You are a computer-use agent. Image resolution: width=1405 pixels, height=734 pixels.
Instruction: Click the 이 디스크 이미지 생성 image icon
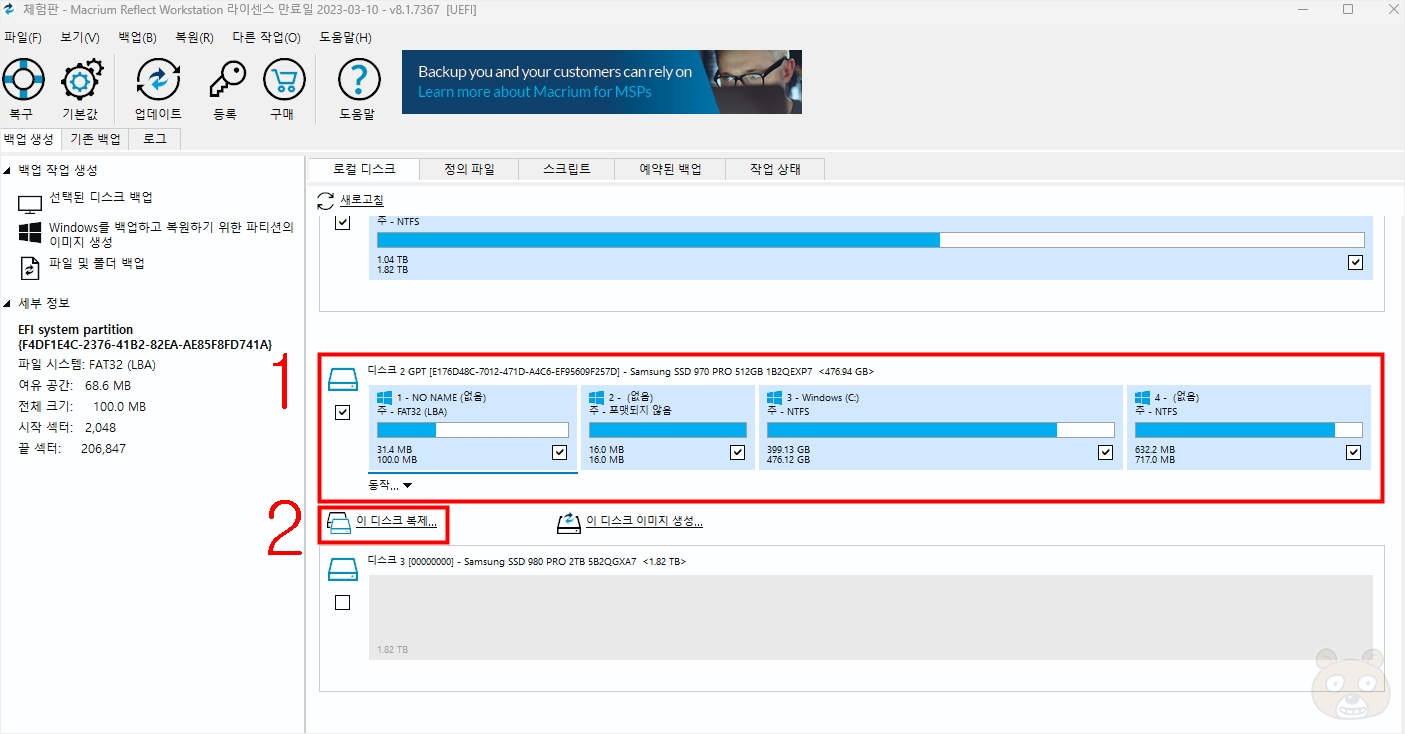coord(569,522)
